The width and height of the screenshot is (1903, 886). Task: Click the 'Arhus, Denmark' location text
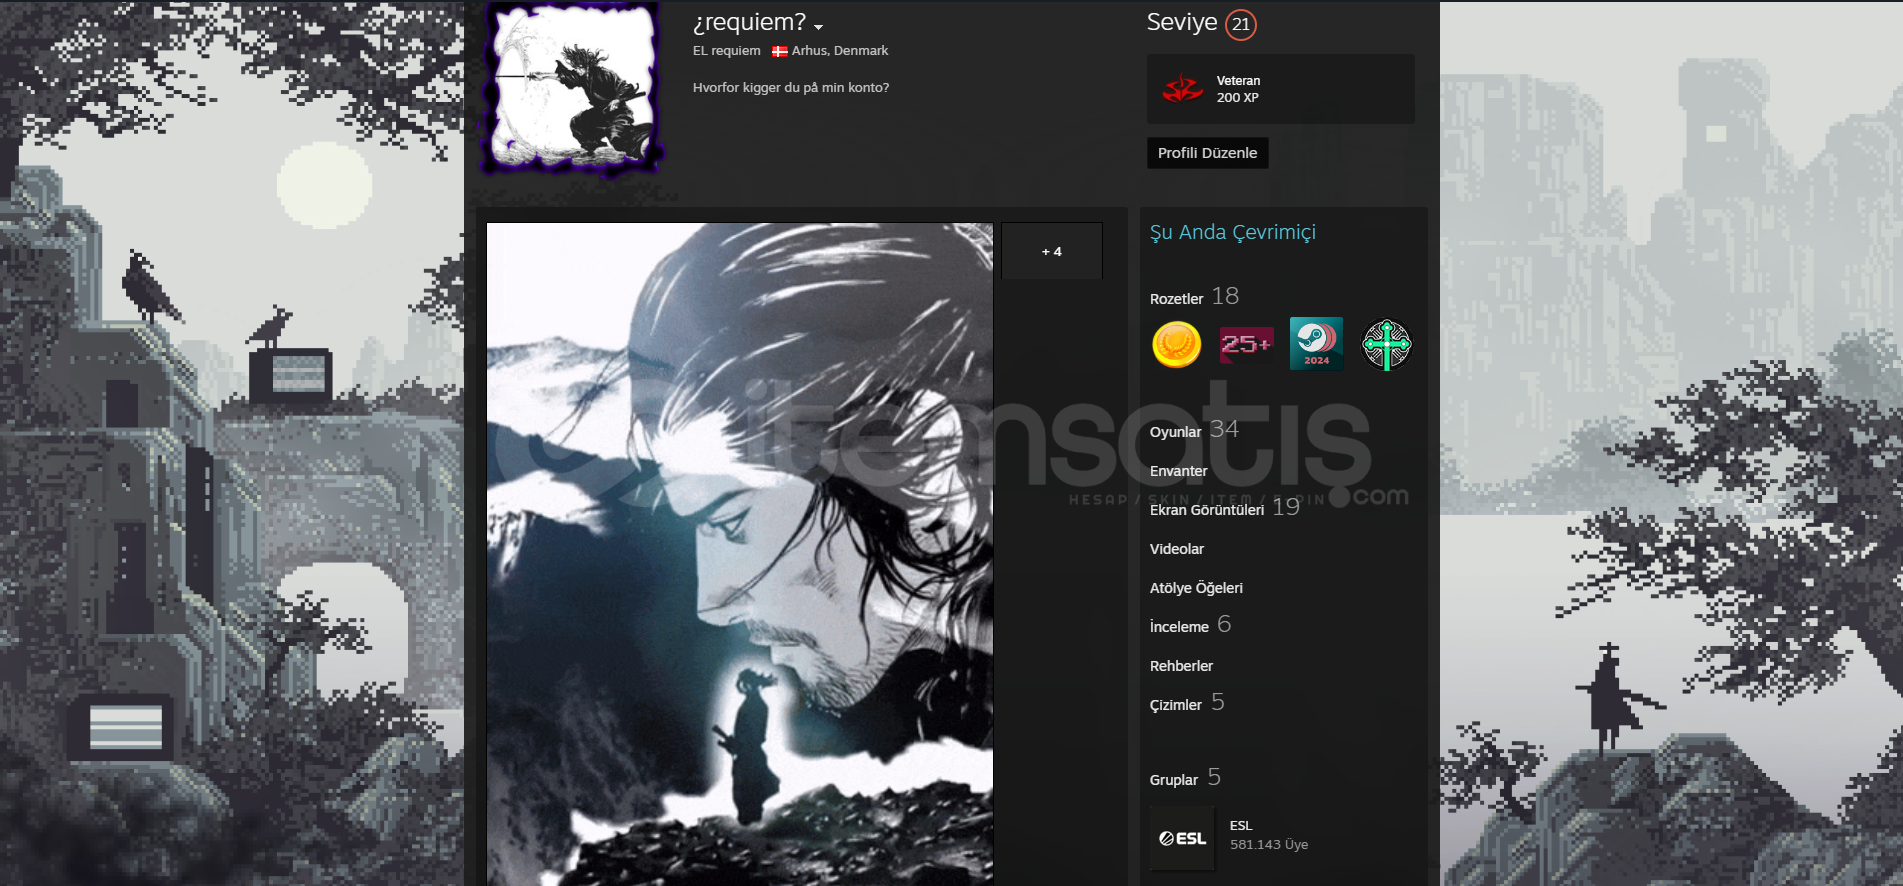click(840, 51)
